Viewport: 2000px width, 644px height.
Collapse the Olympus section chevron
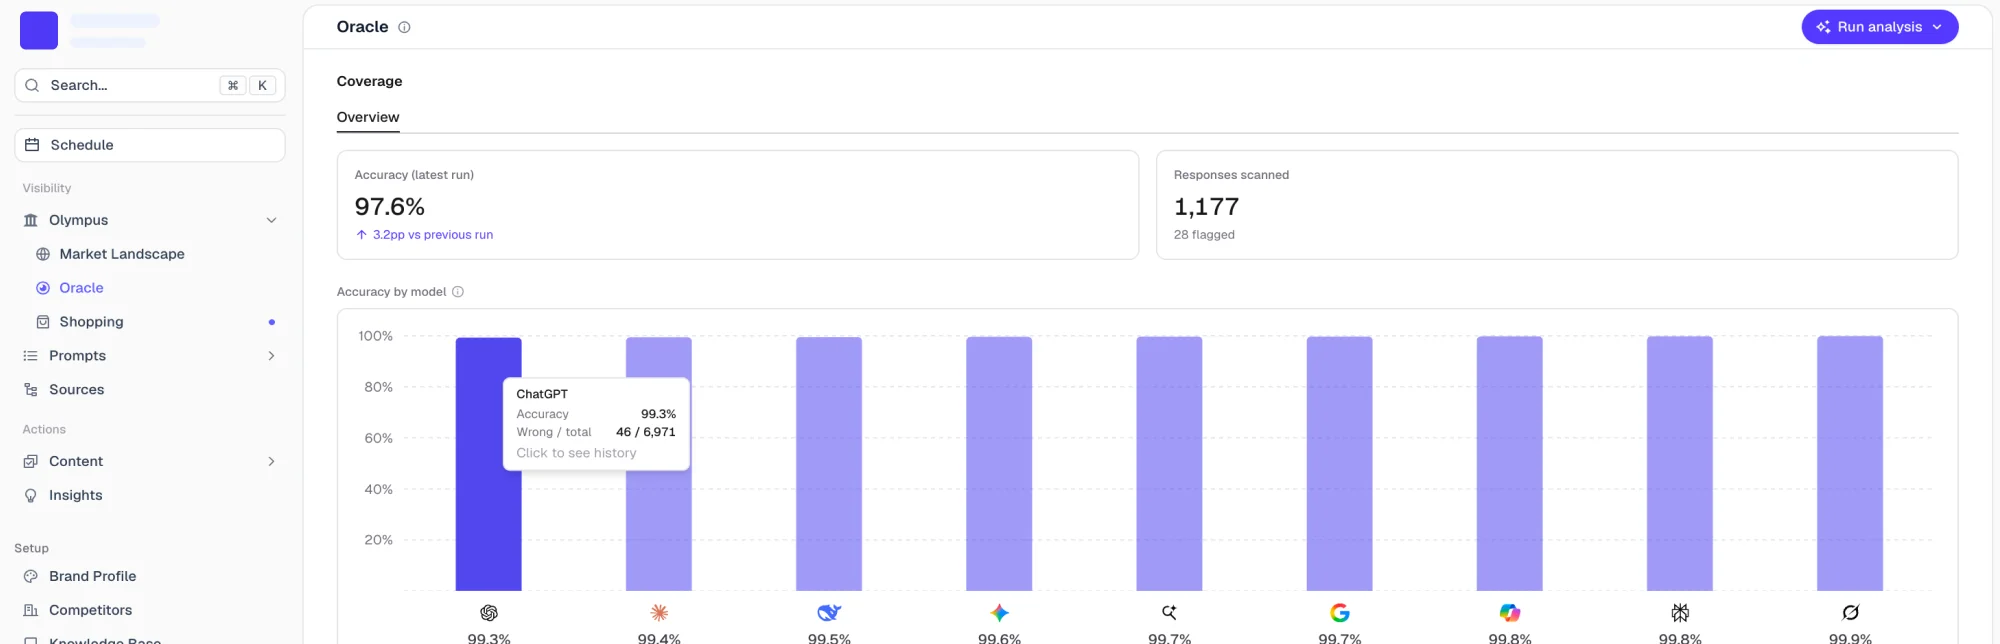click(x=271, y=220)
